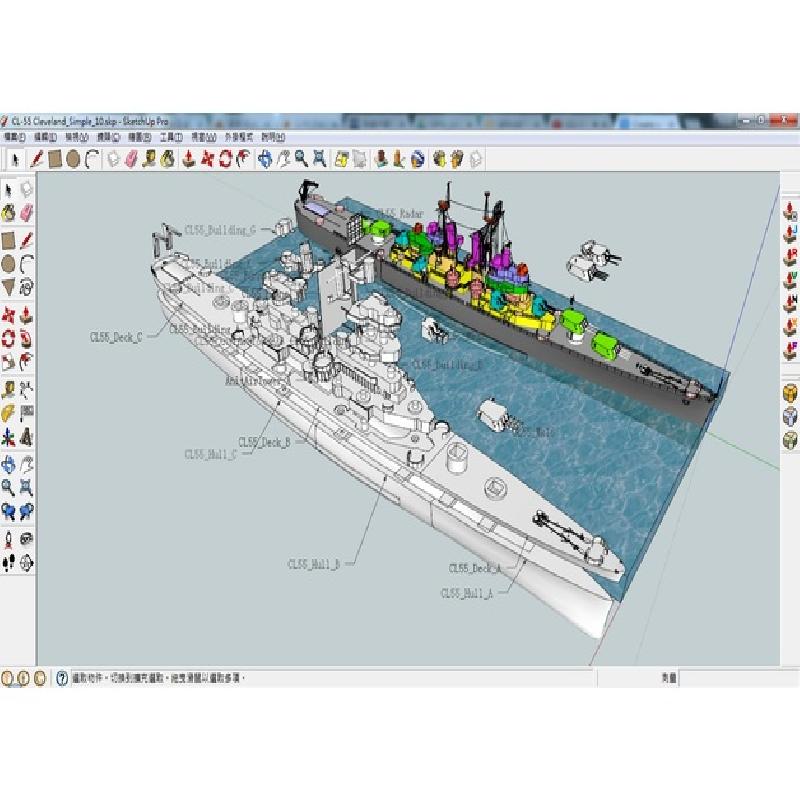800x800 pixels.
Task: Pick the Section Plane tool
Action: tap(26, 563)
